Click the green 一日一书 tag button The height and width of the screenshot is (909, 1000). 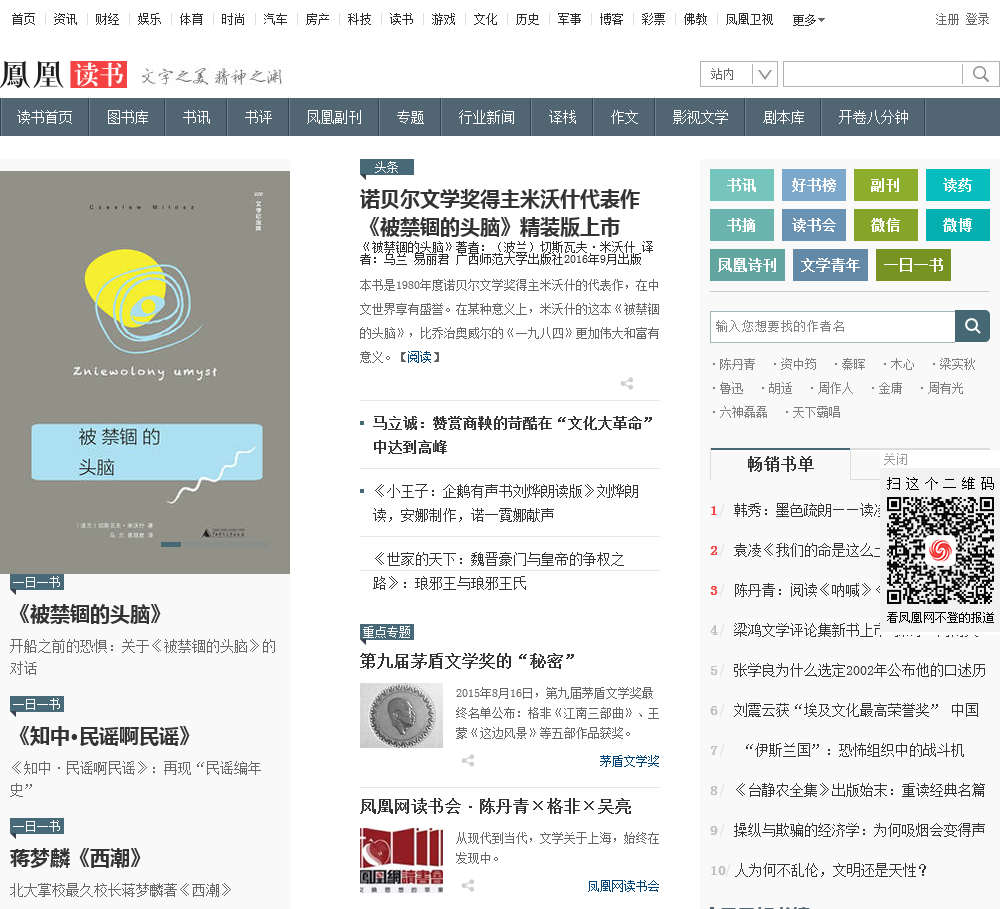pyautogui.click(x=913, y=265)
